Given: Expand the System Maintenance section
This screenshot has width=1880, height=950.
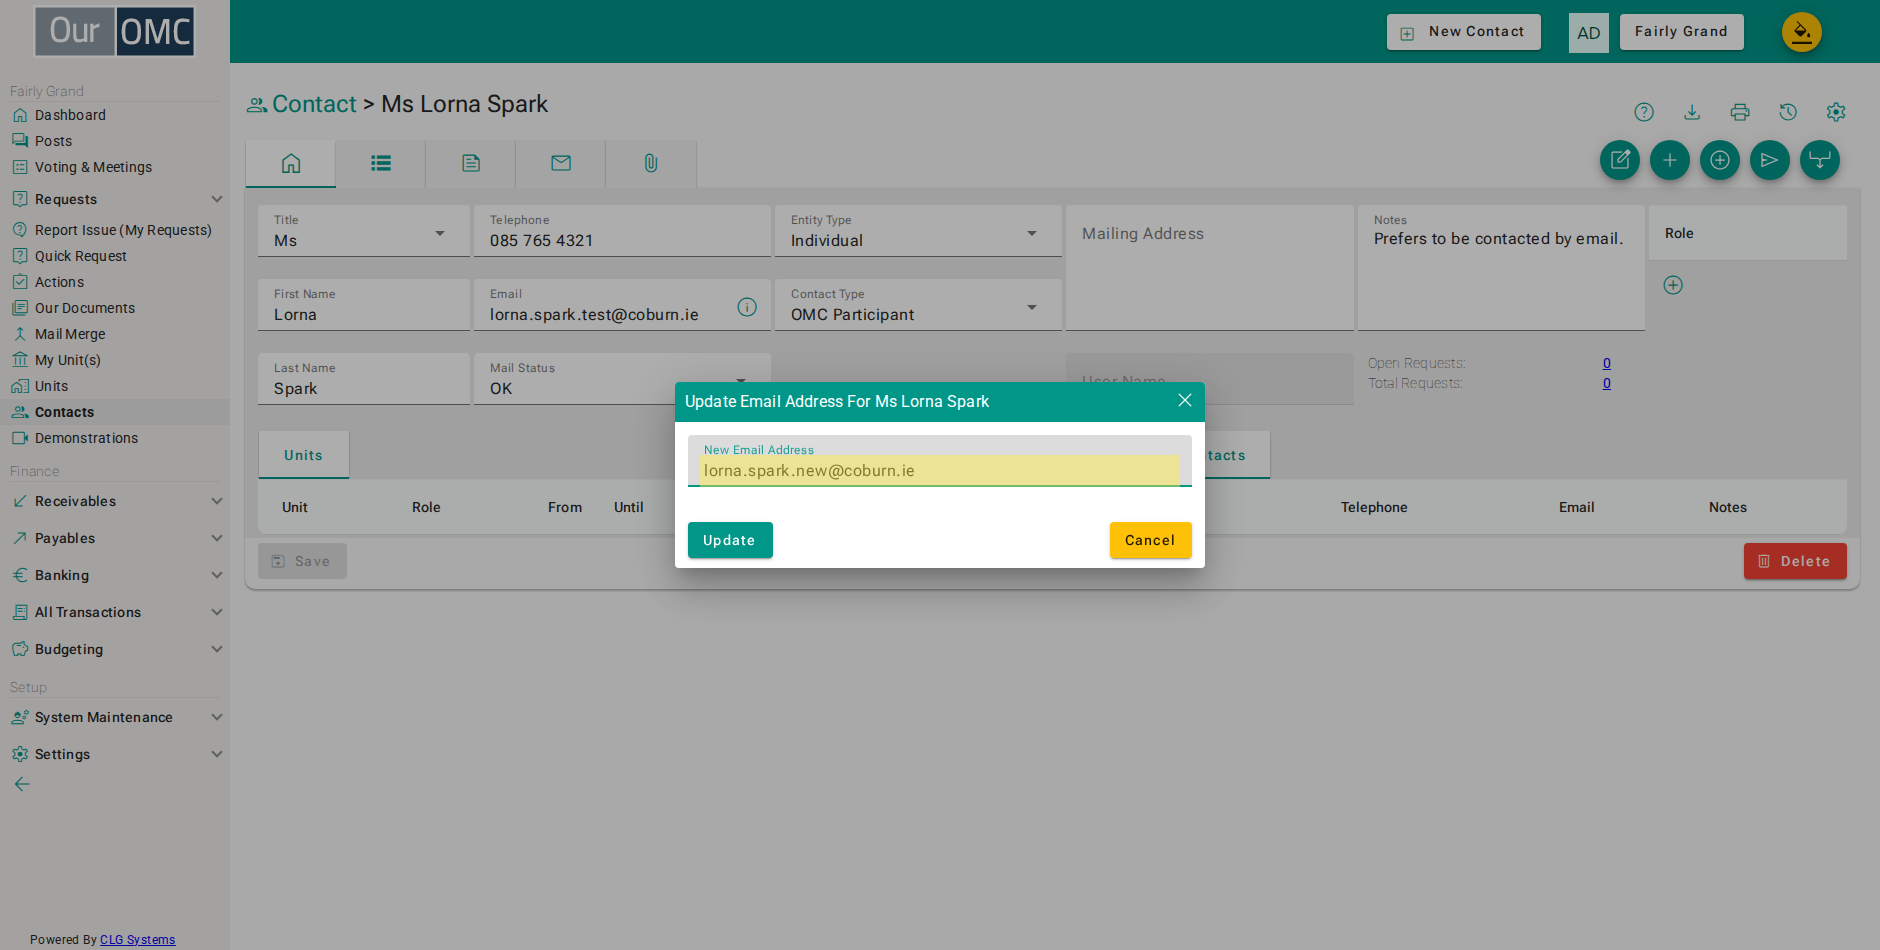Looking at the screenshot, I should tap(116, 717).
